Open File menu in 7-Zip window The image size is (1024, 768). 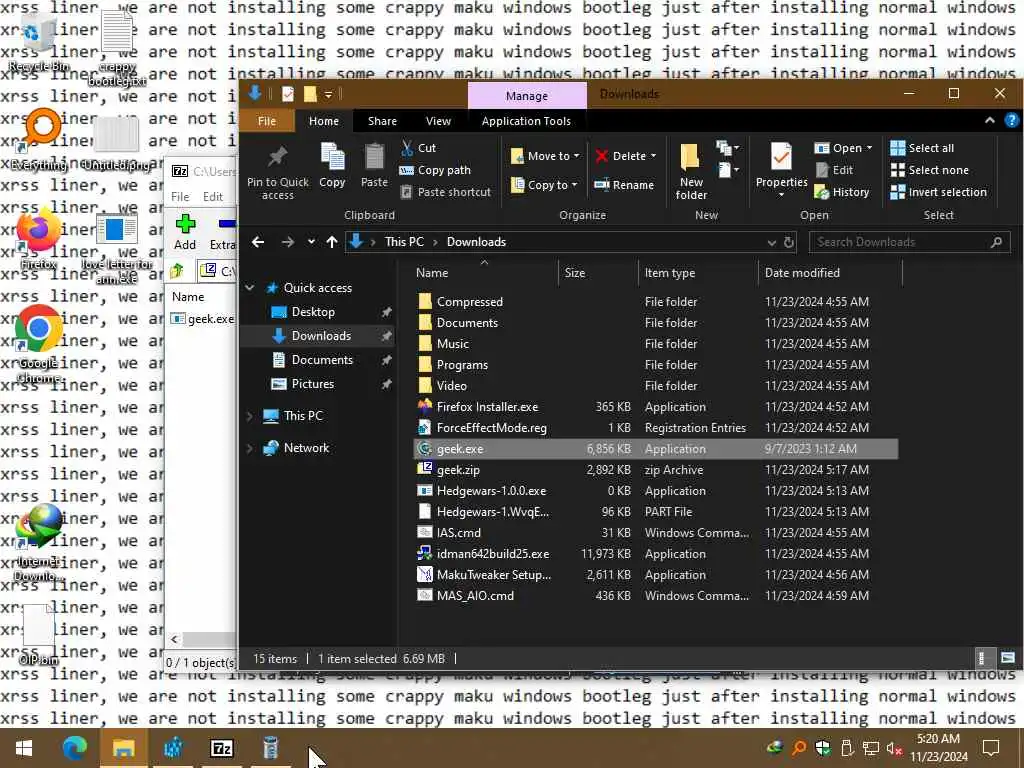click(x=180, y=197)
